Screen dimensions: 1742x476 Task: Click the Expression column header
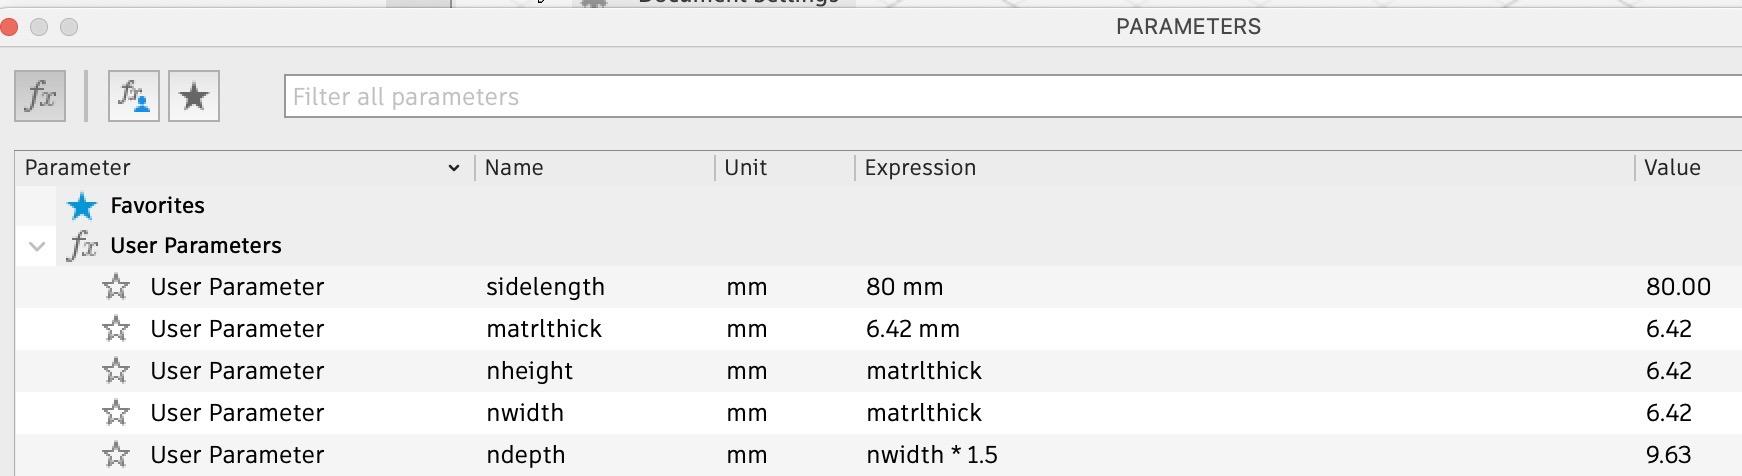pos(920,168)
